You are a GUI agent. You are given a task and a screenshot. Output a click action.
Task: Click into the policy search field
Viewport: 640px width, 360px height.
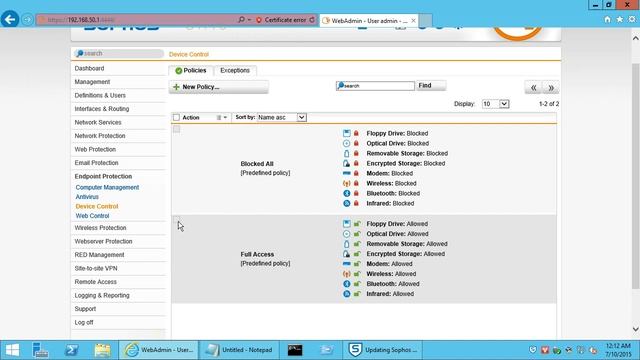(x=375, y=86)
